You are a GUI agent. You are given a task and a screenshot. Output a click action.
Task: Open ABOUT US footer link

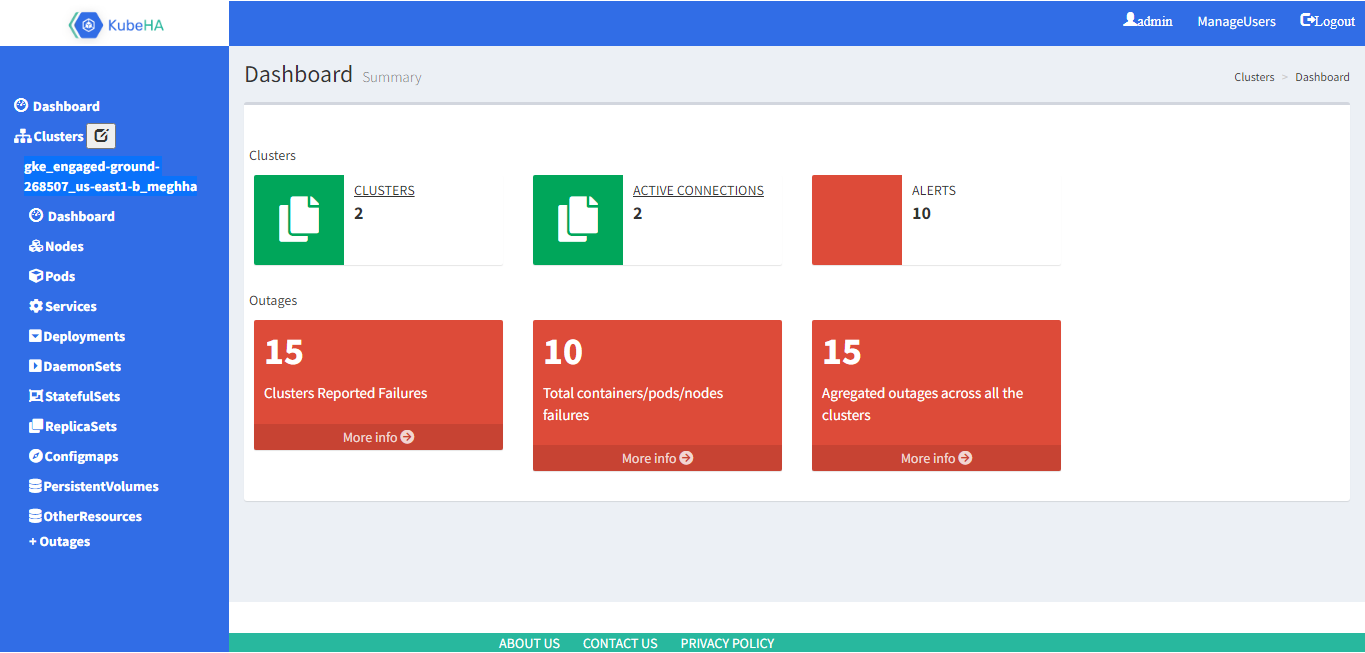pyautogui.click(x=529, y=643)
